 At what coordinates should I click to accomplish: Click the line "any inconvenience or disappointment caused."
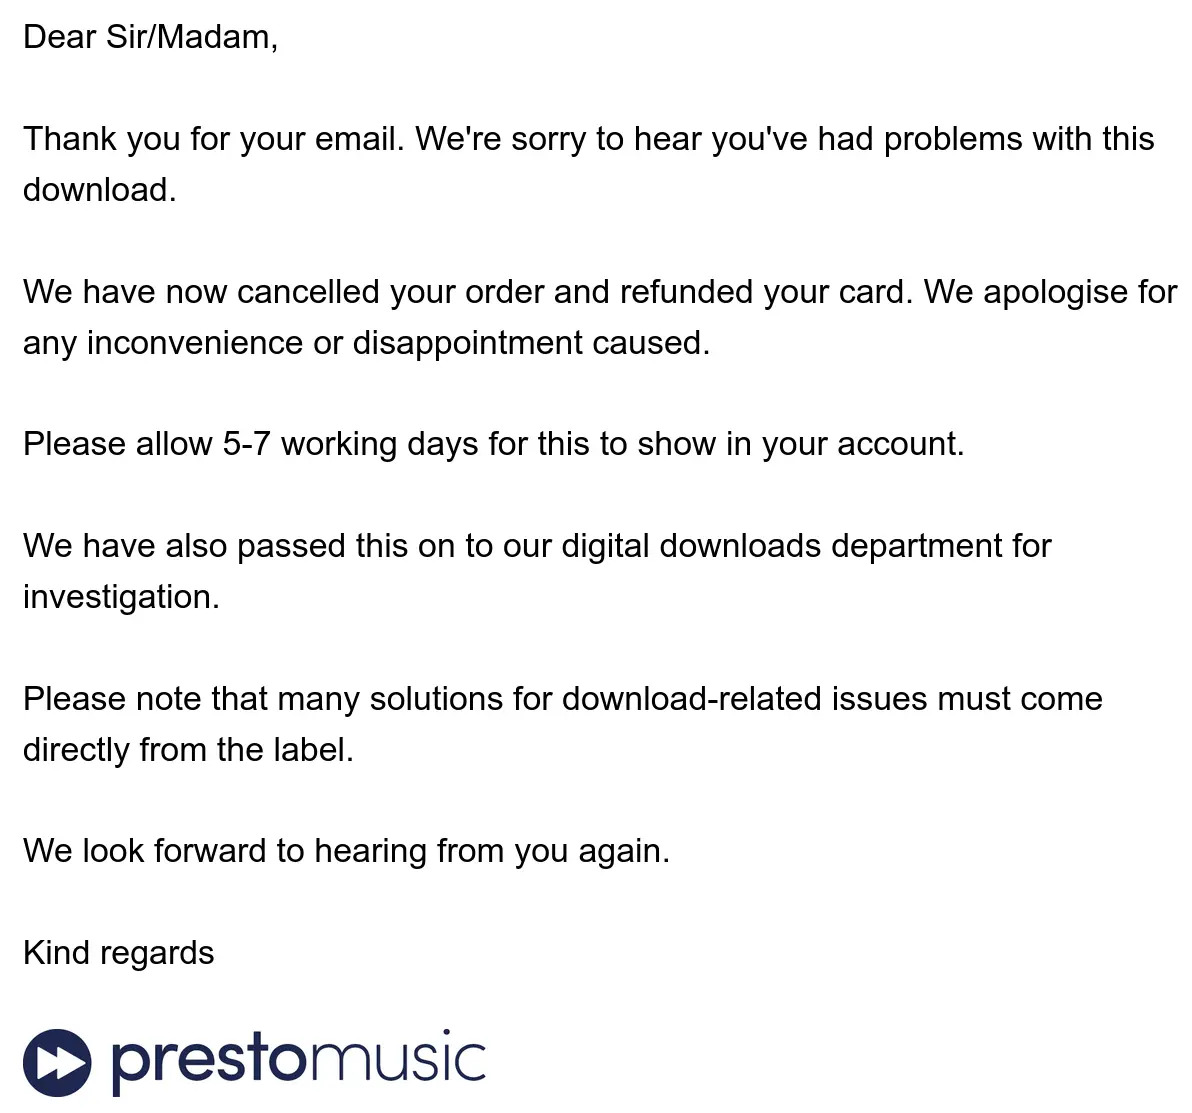coord(366,343)
